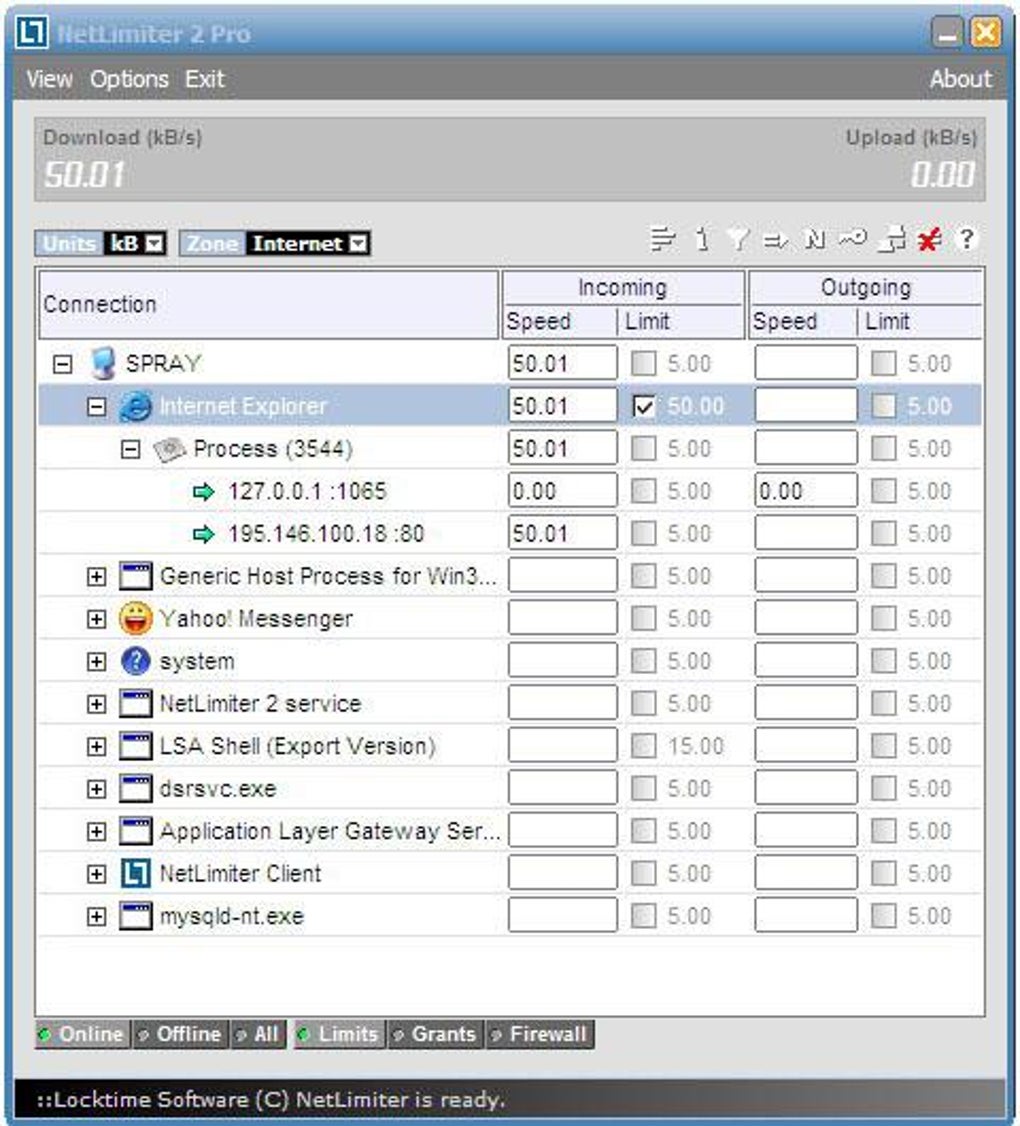1020x1126 pixels.
Task: Click the network computers toolbar icon
Action: [892, 239]
